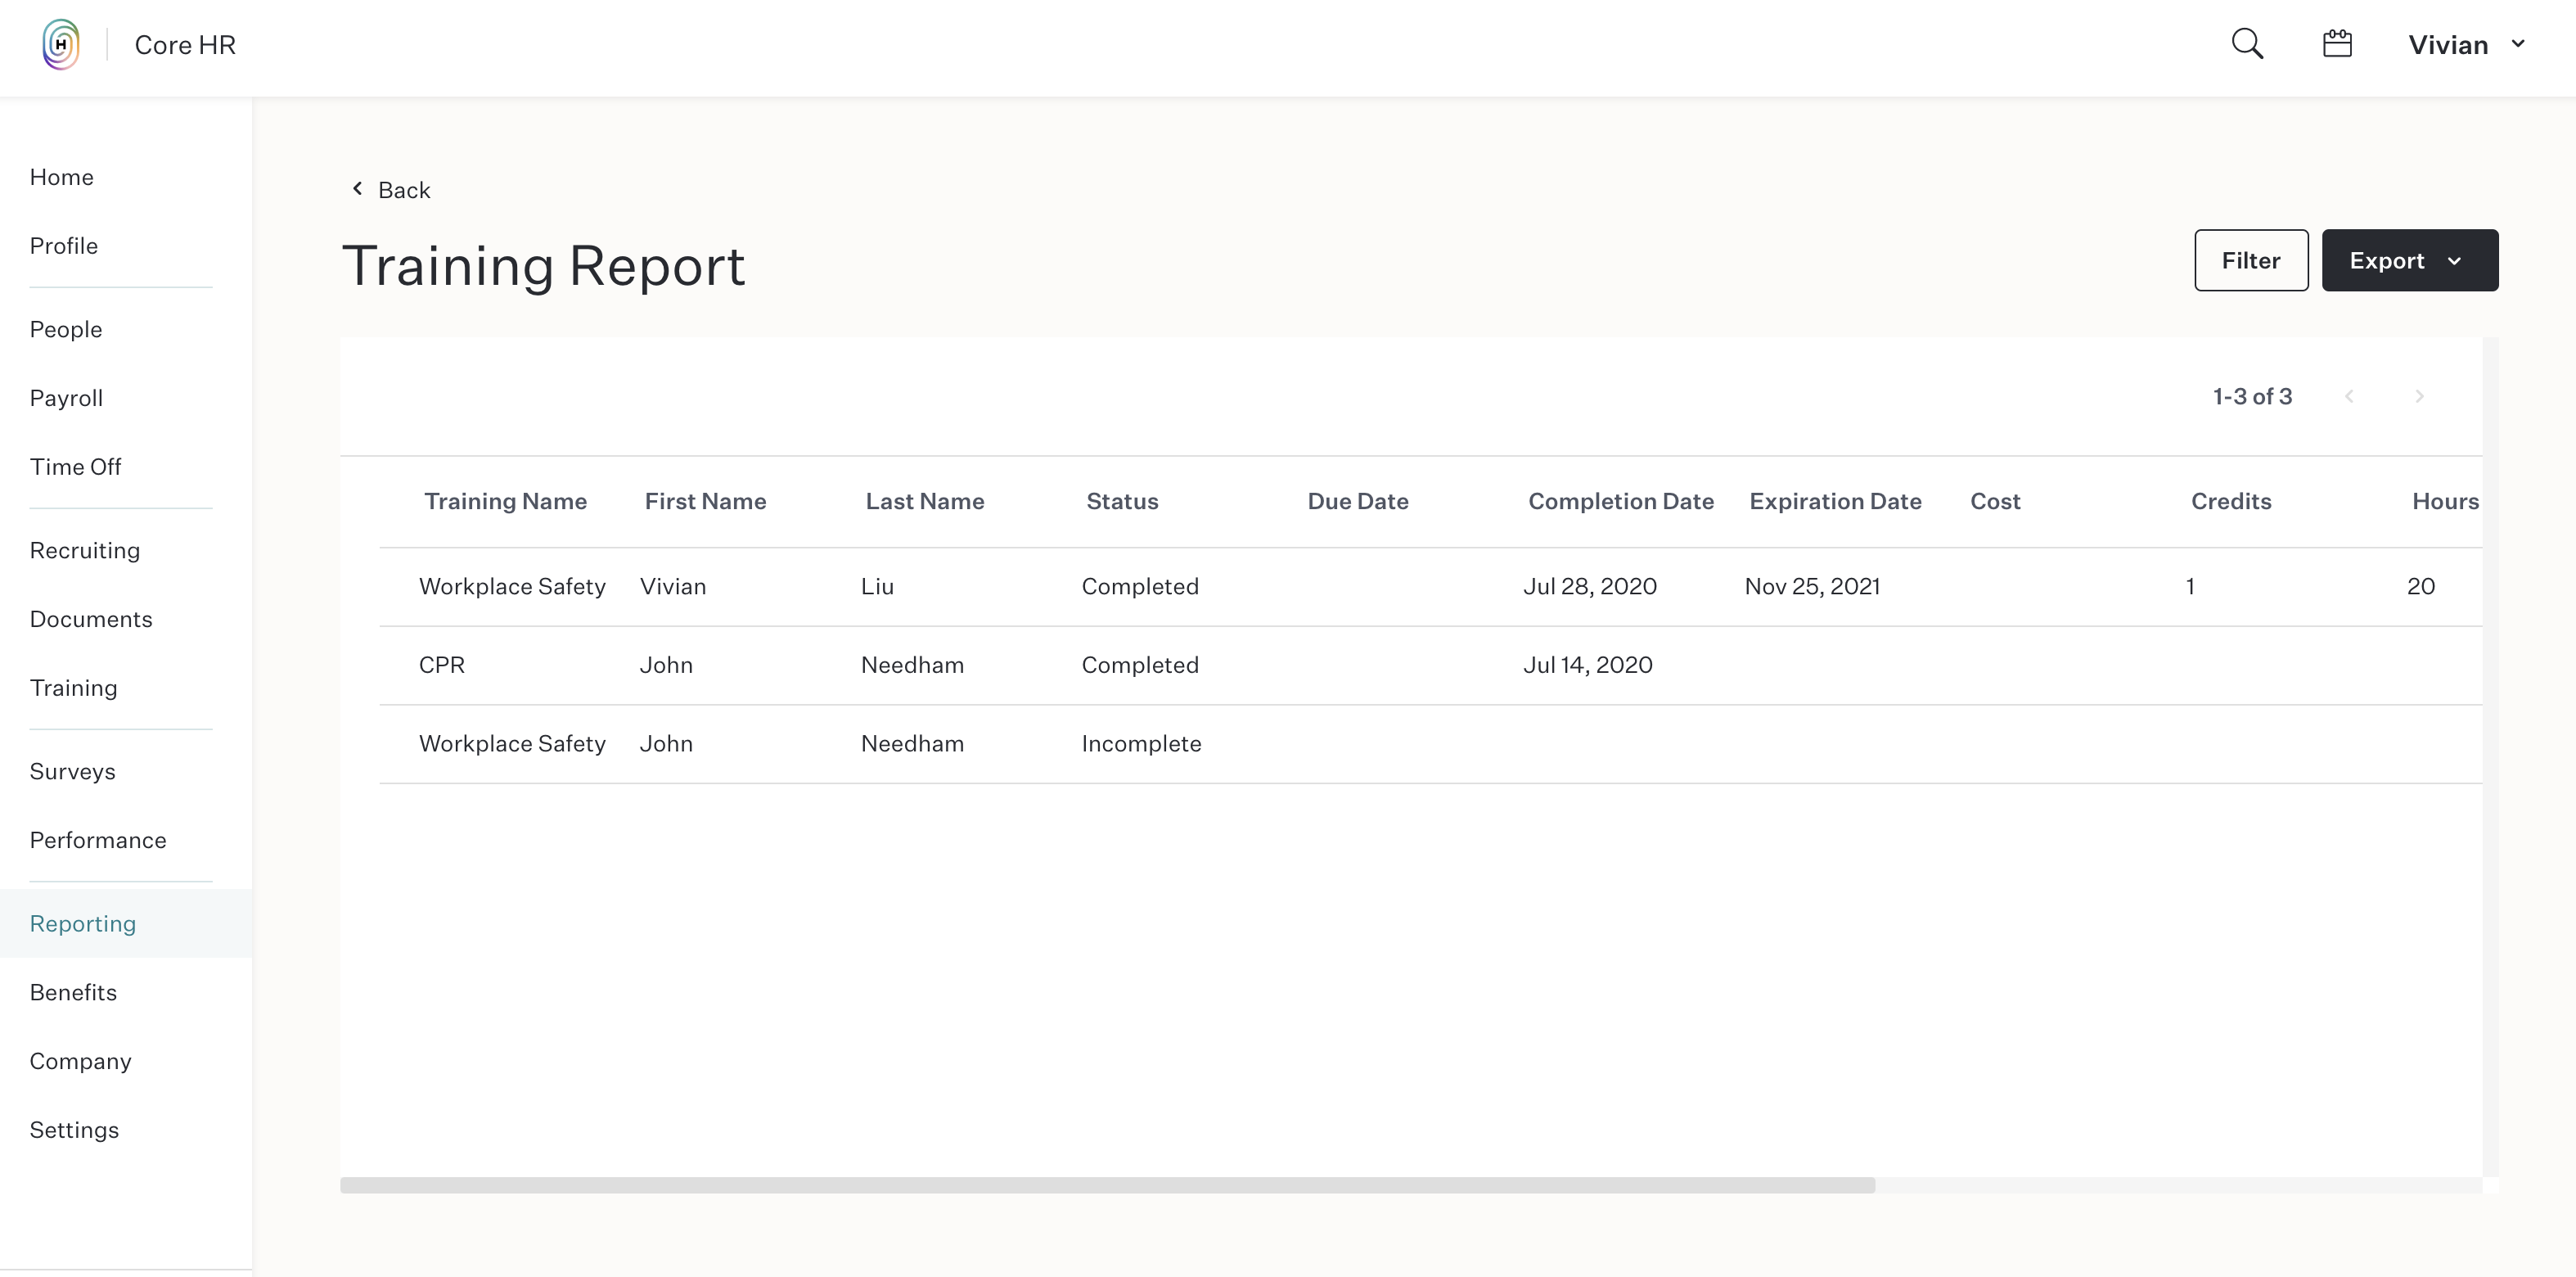Click the Jul 28, 2020 completion date
The width and height of the screenshot is (2576, 1277).
(x=1590, y=587)
